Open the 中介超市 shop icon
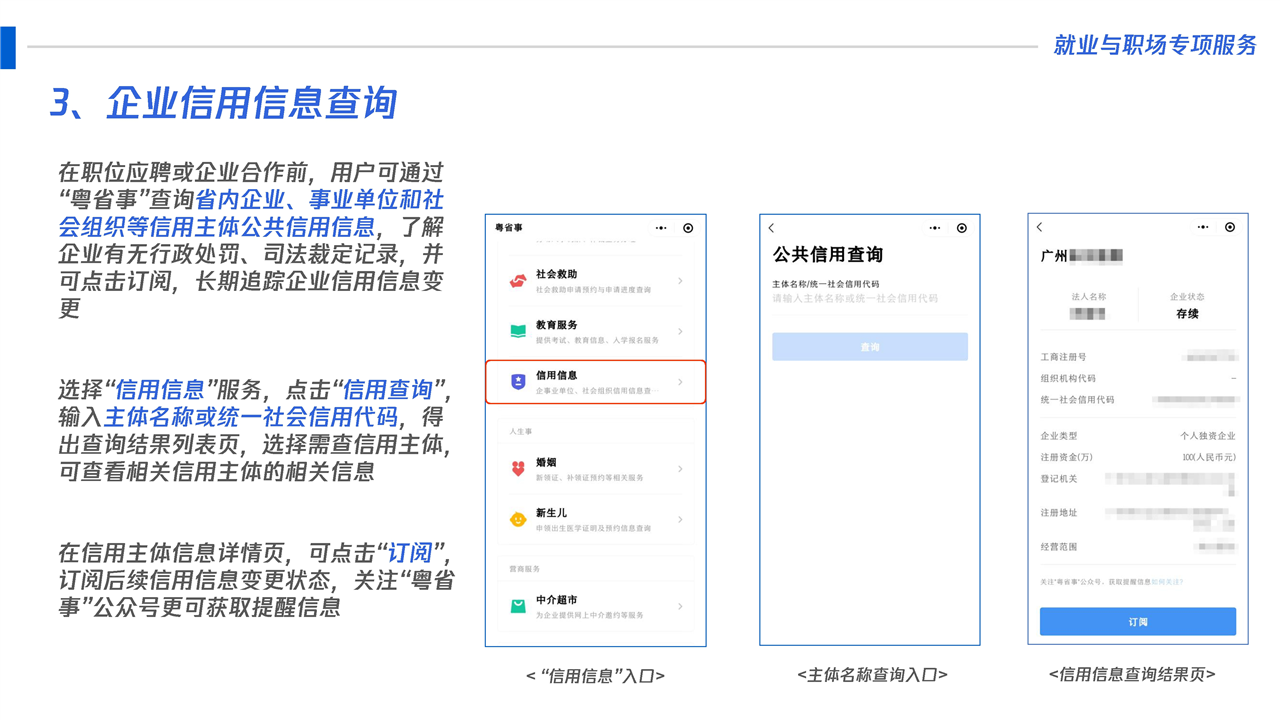1280x720 pixels. [x=518, y=606]
